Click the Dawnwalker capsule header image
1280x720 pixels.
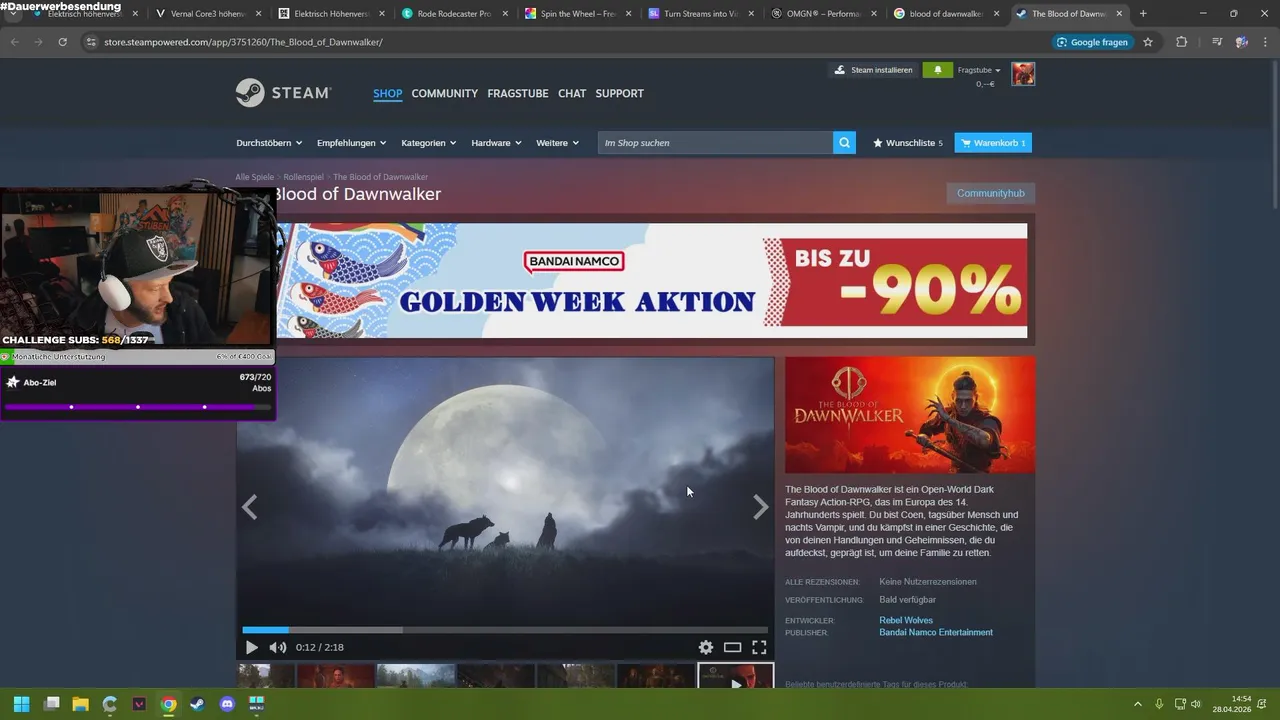click(x=910, y=415)
